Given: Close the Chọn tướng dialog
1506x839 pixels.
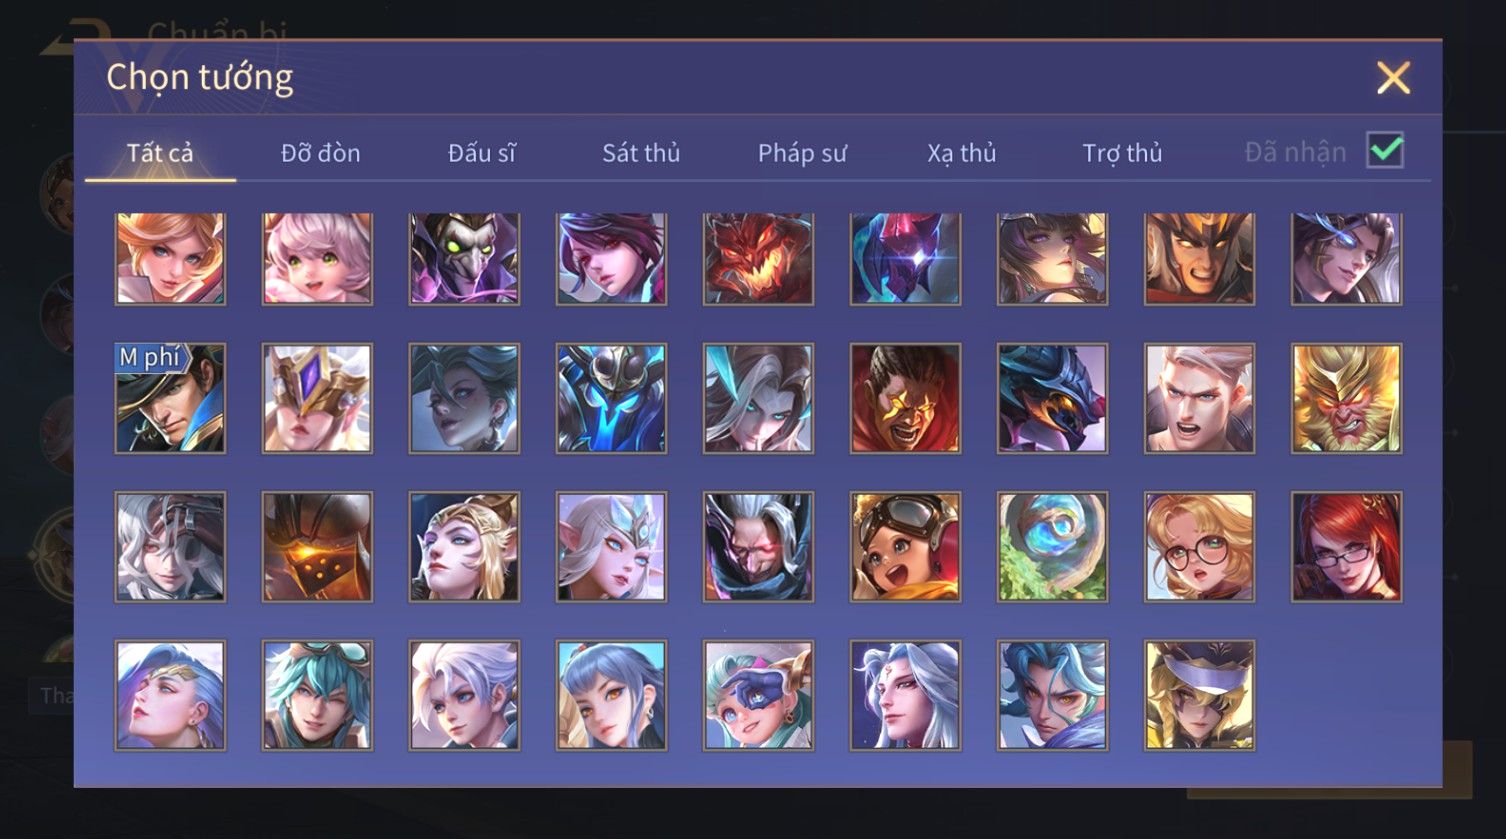Looking at the screenshot, I should click(x=1393, y=78).
